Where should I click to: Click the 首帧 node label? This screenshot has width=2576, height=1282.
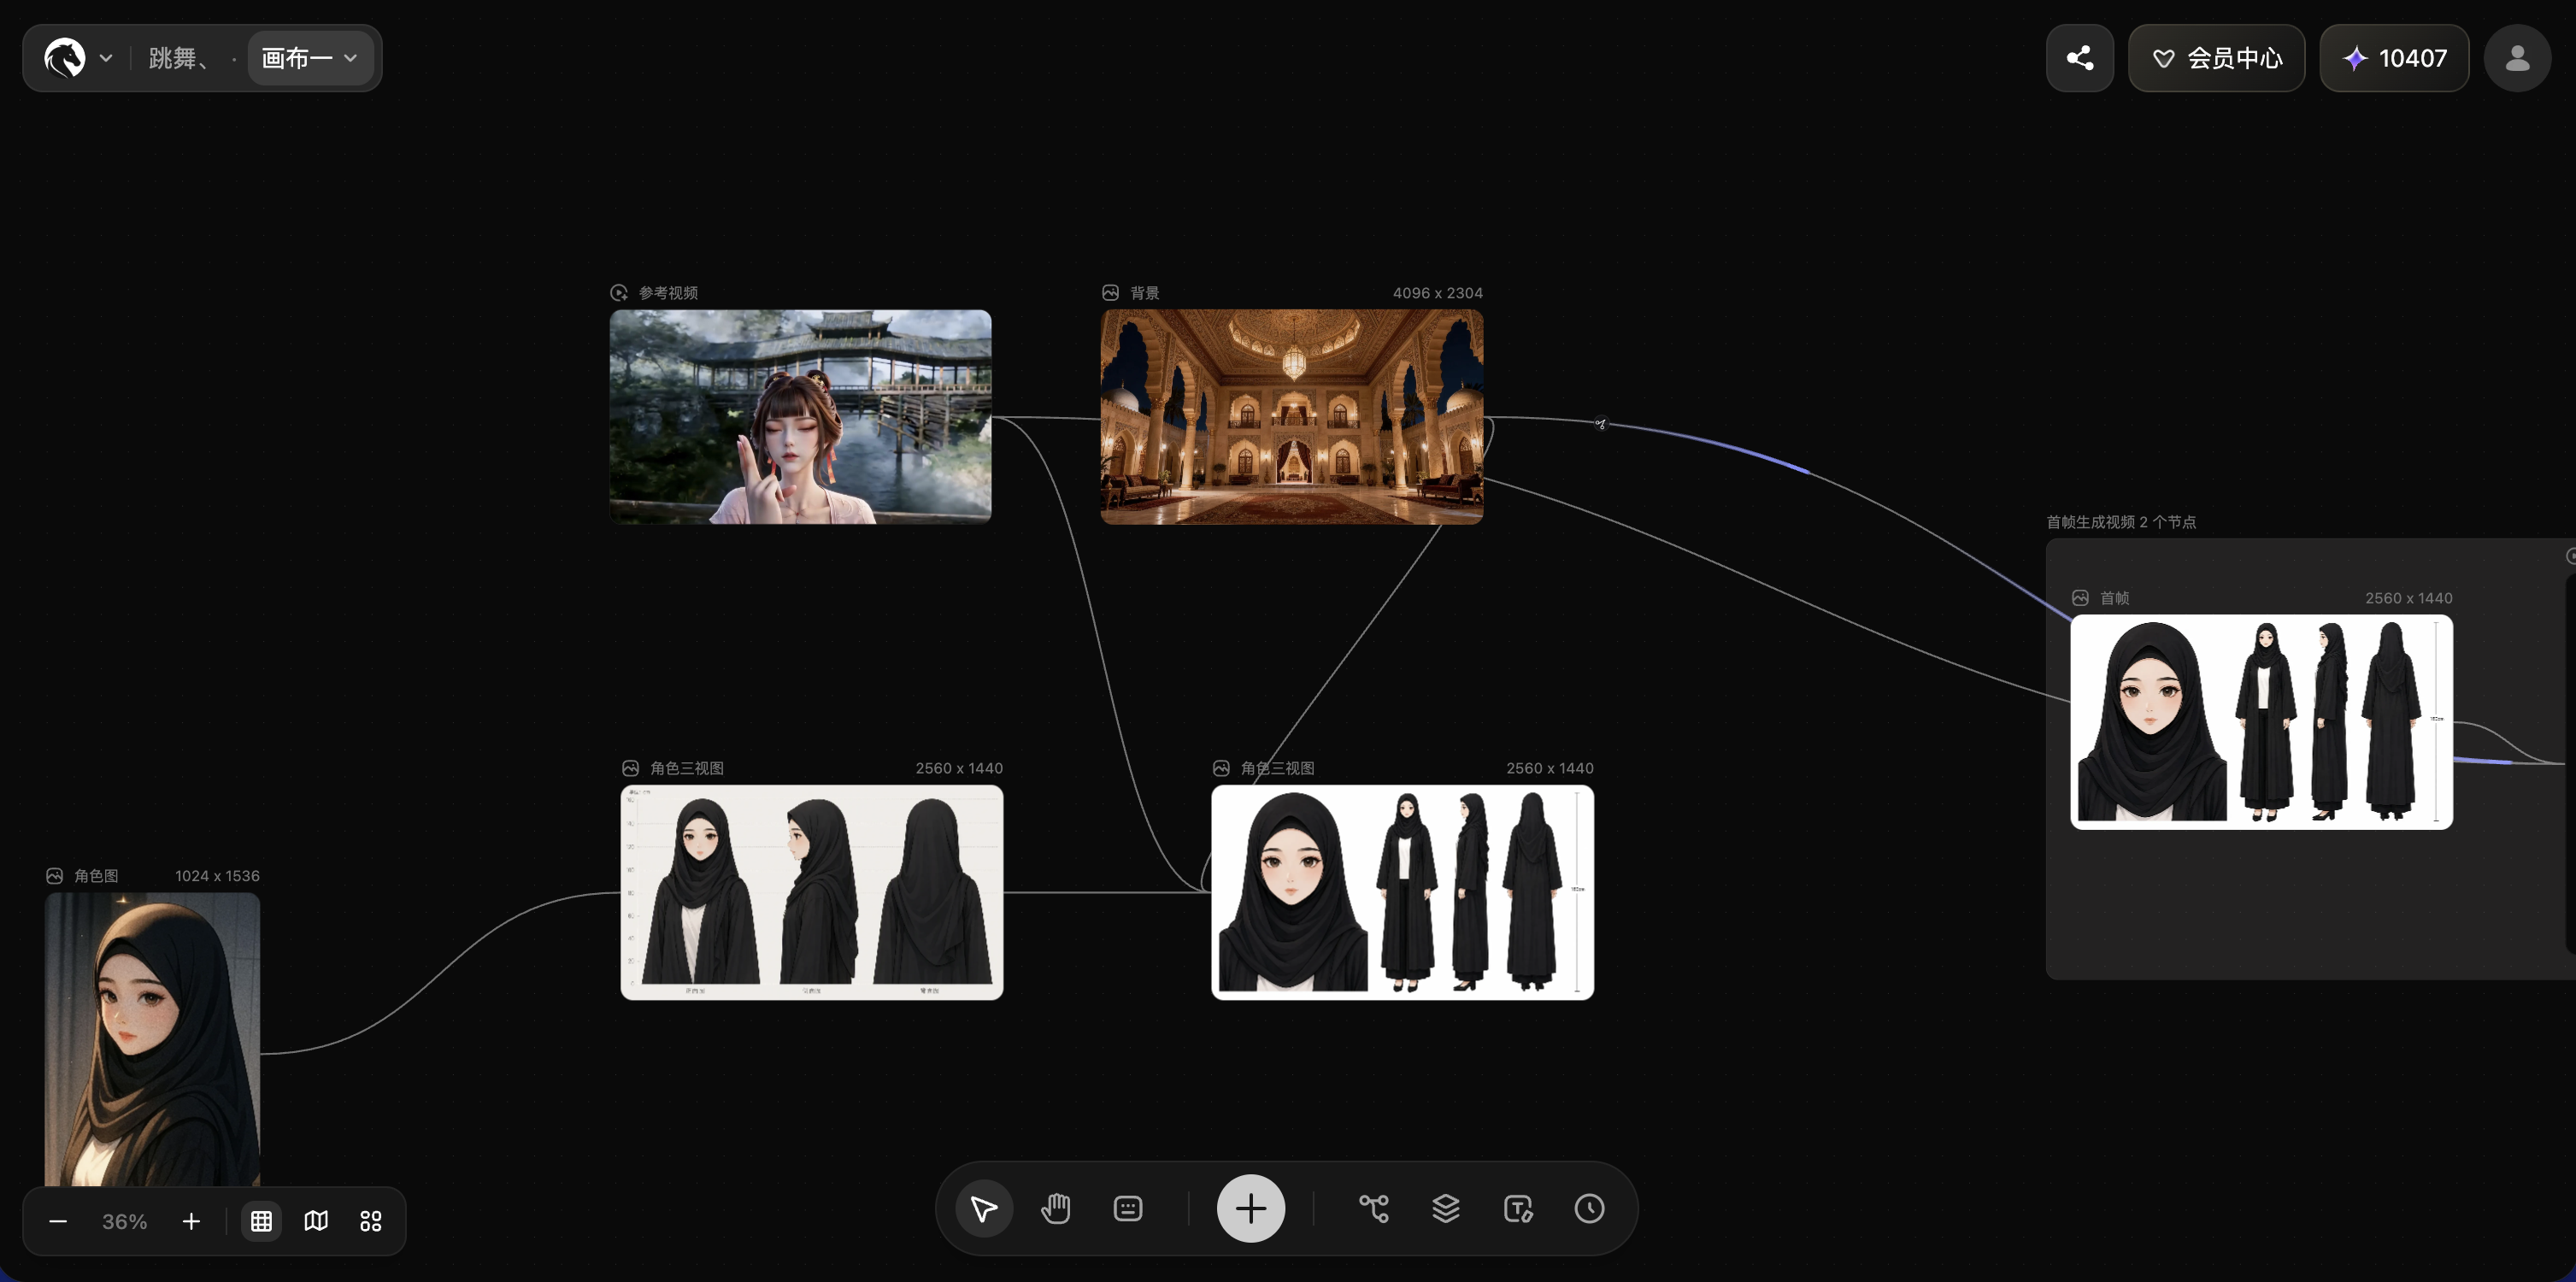[2114, 598]
